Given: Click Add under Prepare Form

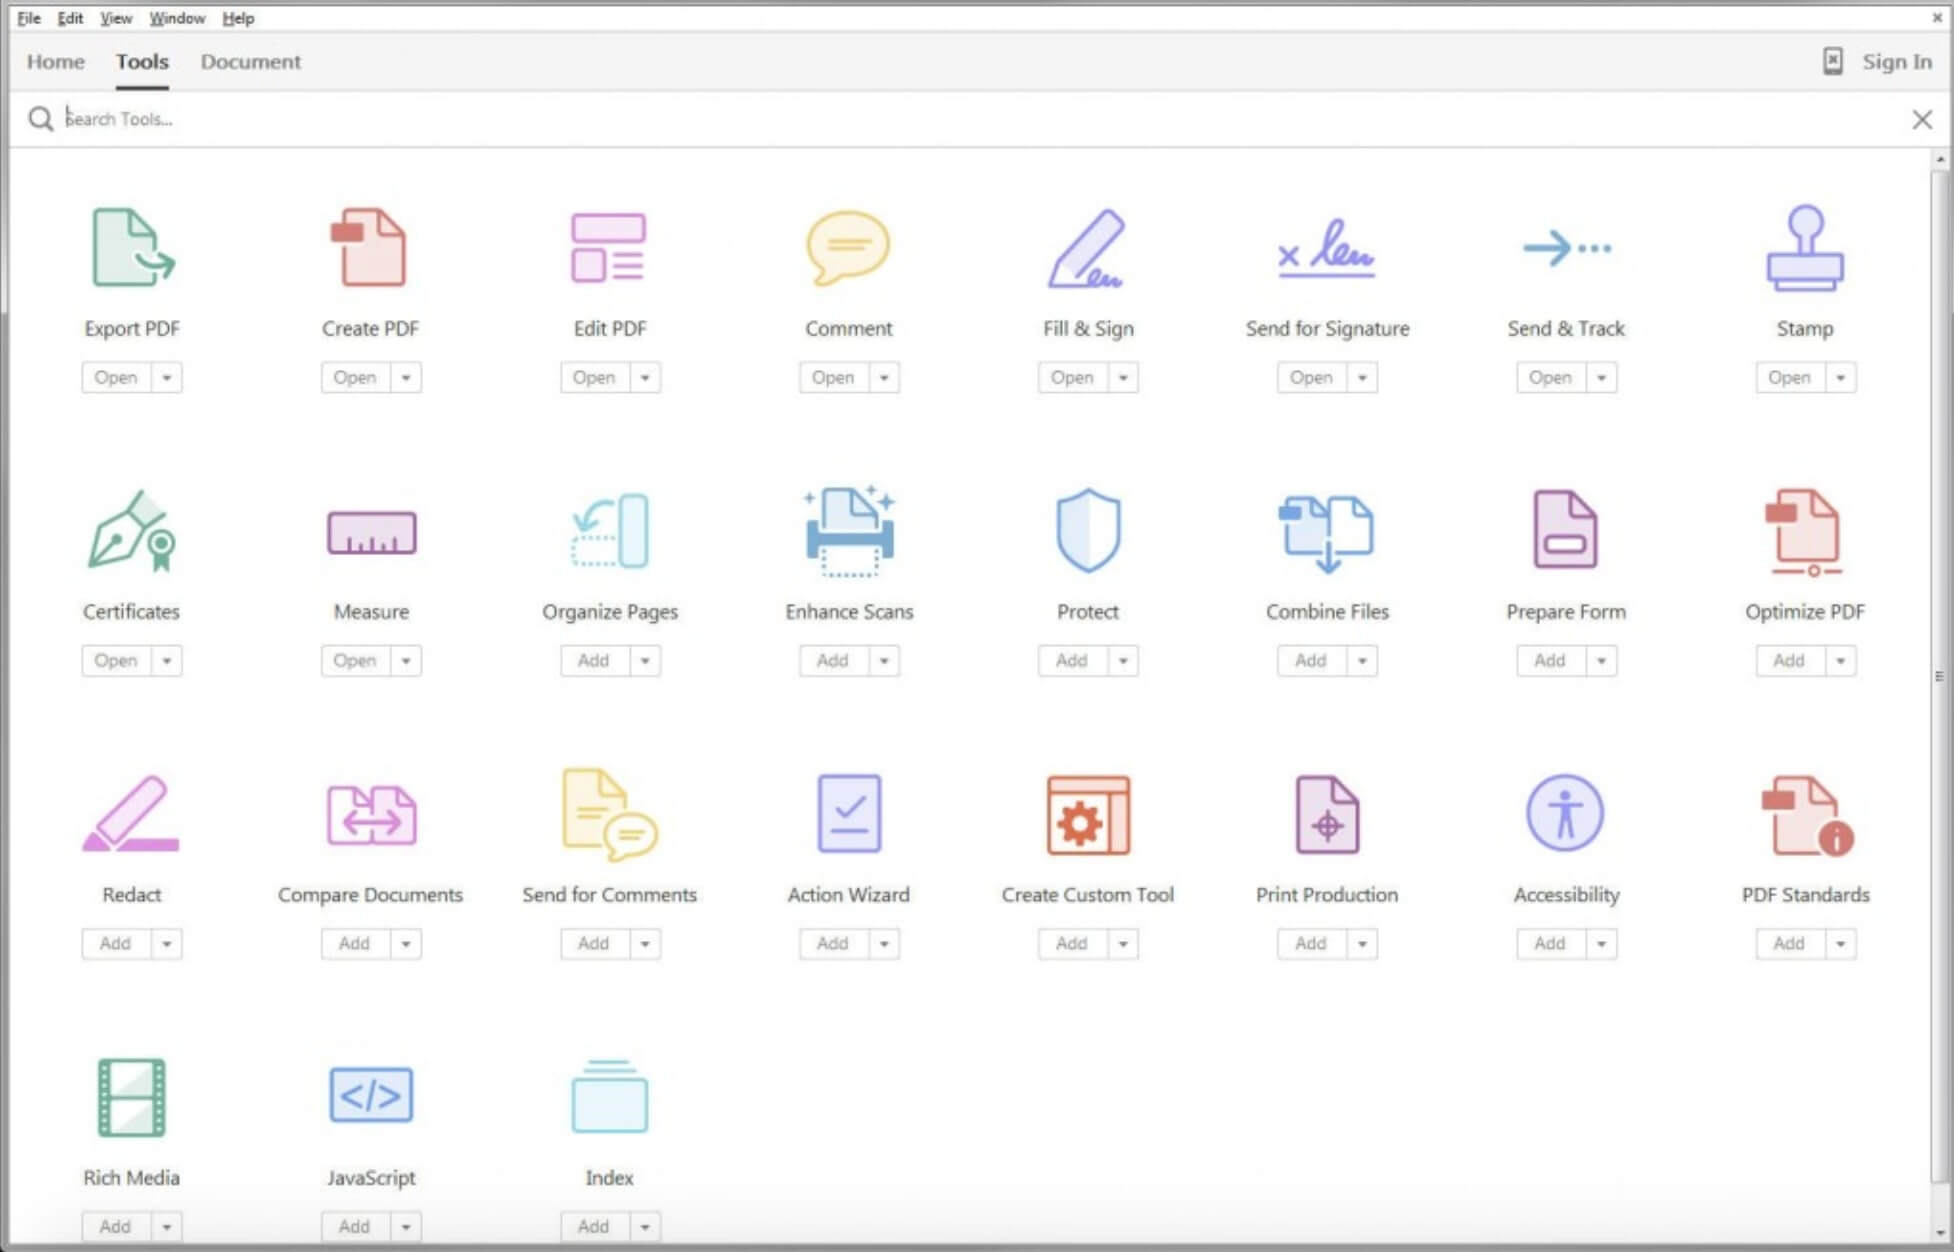Looking at the screenshot, I should pos(1551,660).
